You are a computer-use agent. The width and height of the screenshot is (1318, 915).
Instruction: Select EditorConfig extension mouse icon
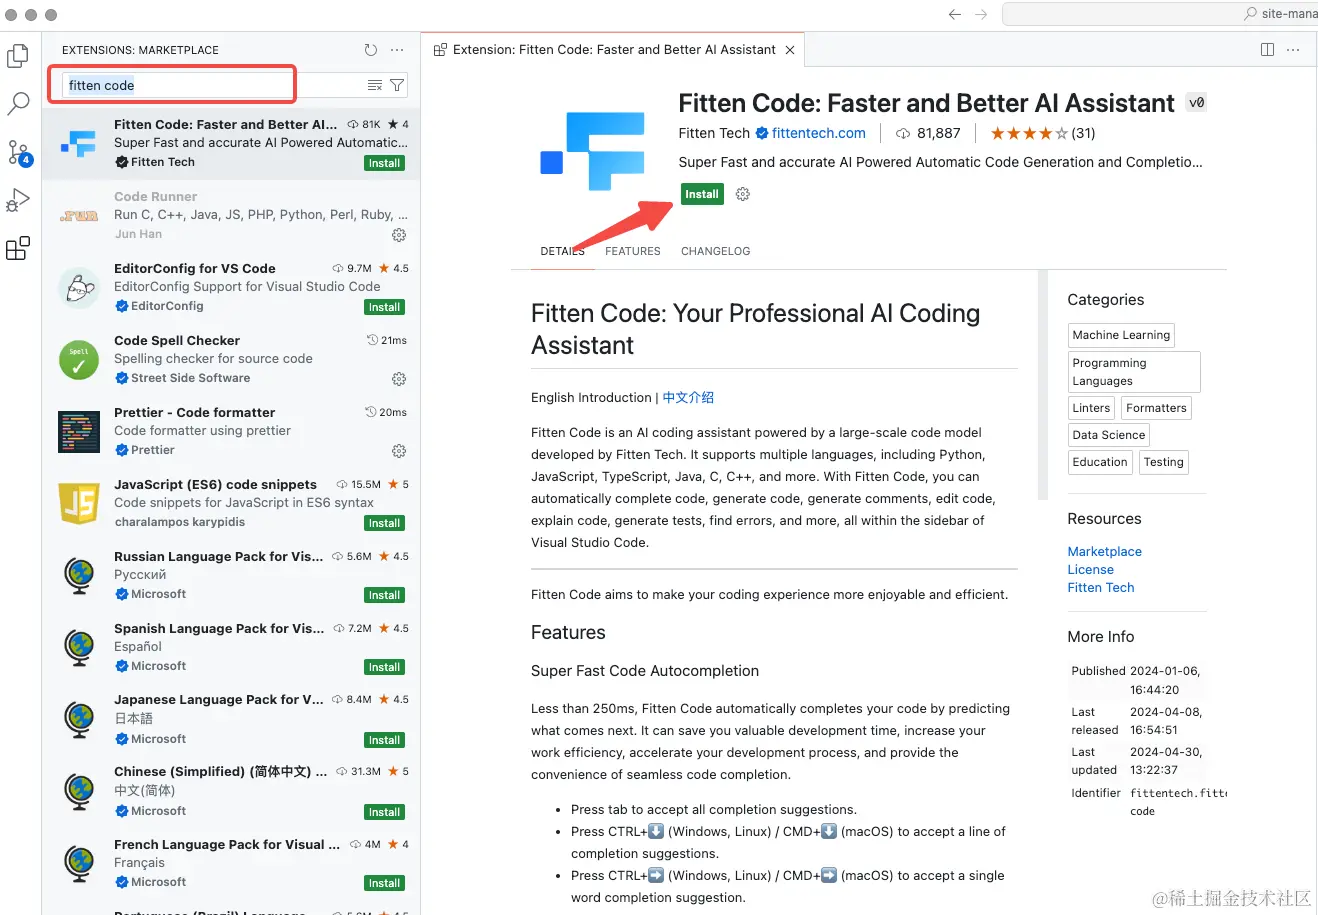coord(79,288)
